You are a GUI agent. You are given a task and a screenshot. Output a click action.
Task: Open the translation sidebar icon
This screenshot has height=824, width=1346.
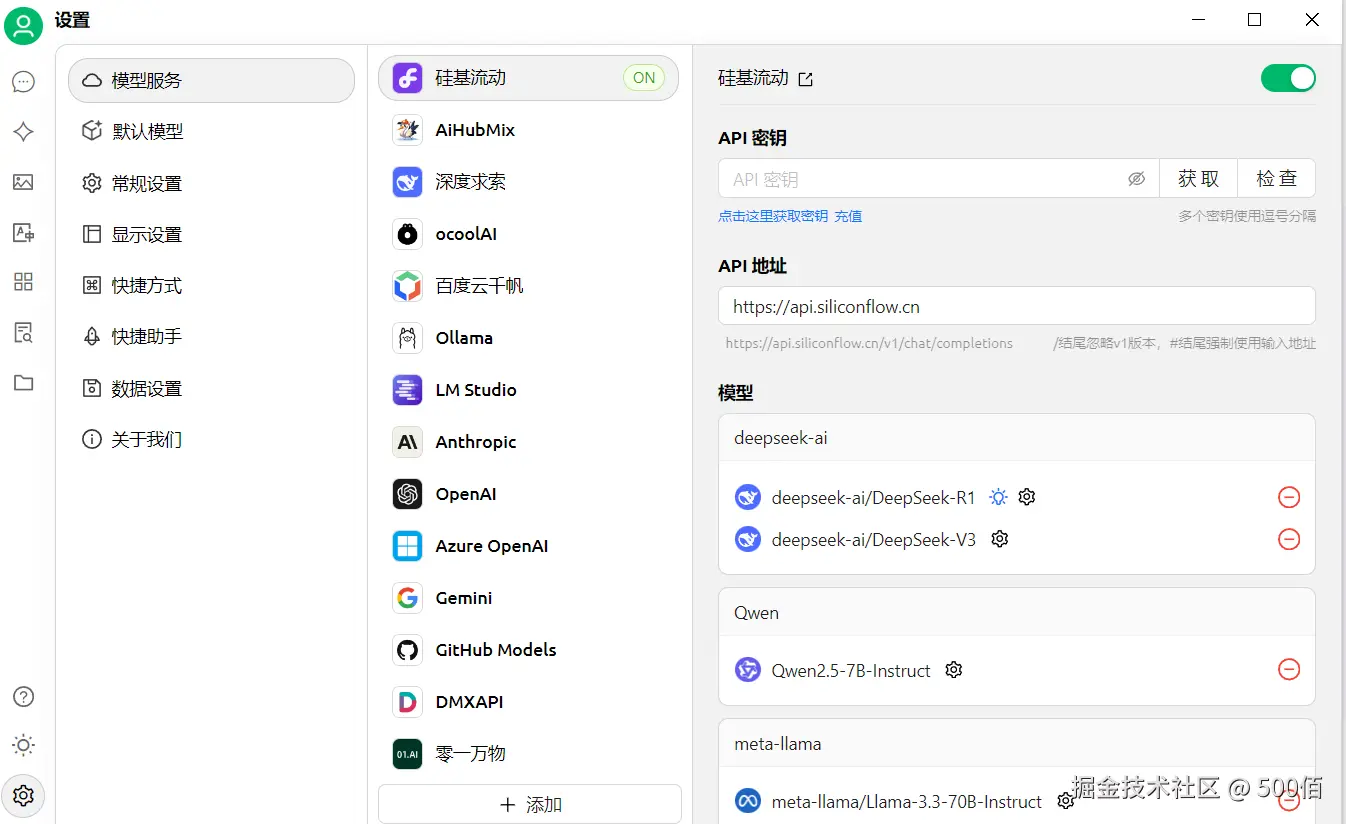click(23, 232)
